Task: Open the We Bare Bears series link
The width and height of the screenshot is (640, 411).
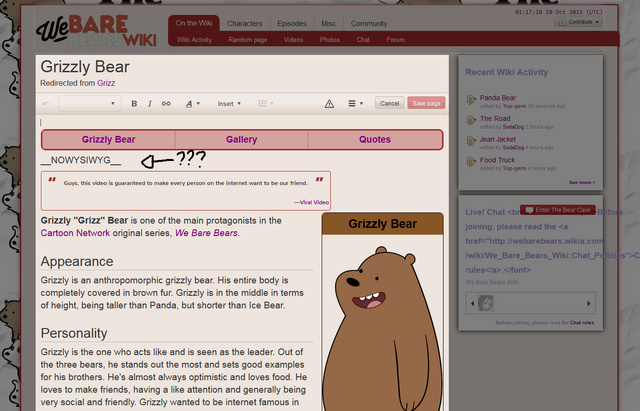Action: 206,233
